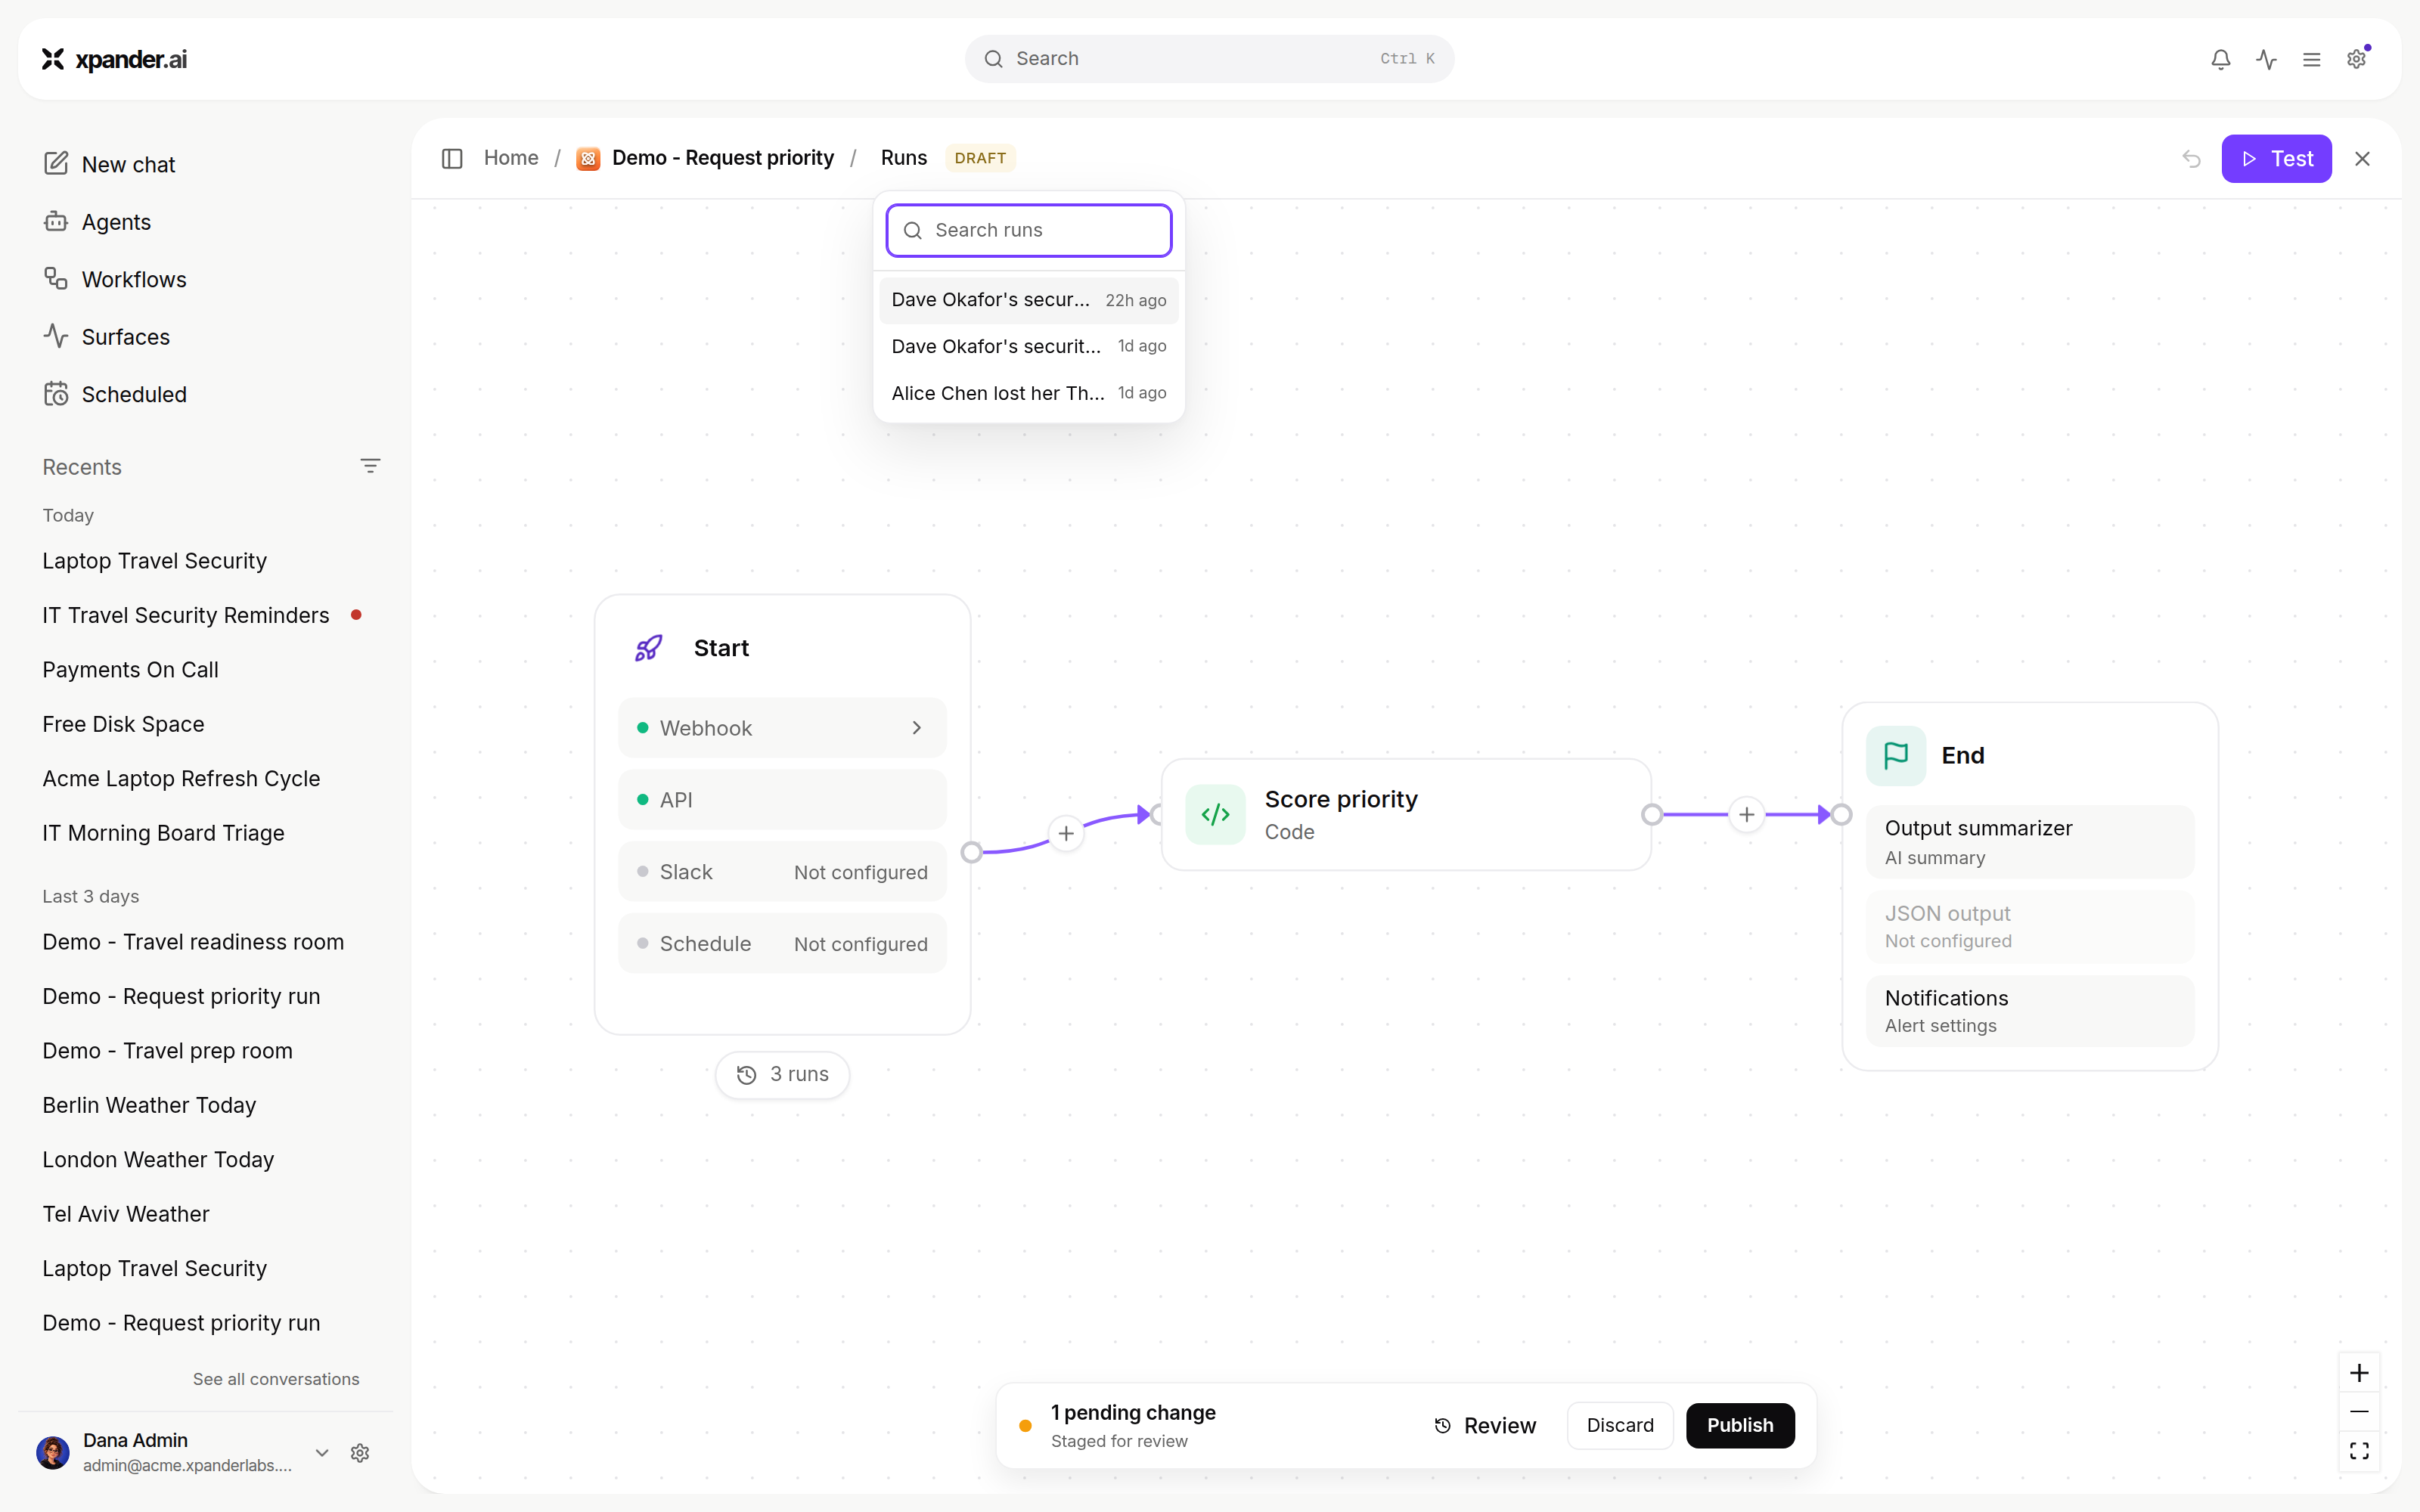Click the Score priority code icon

click(1215, 814)
